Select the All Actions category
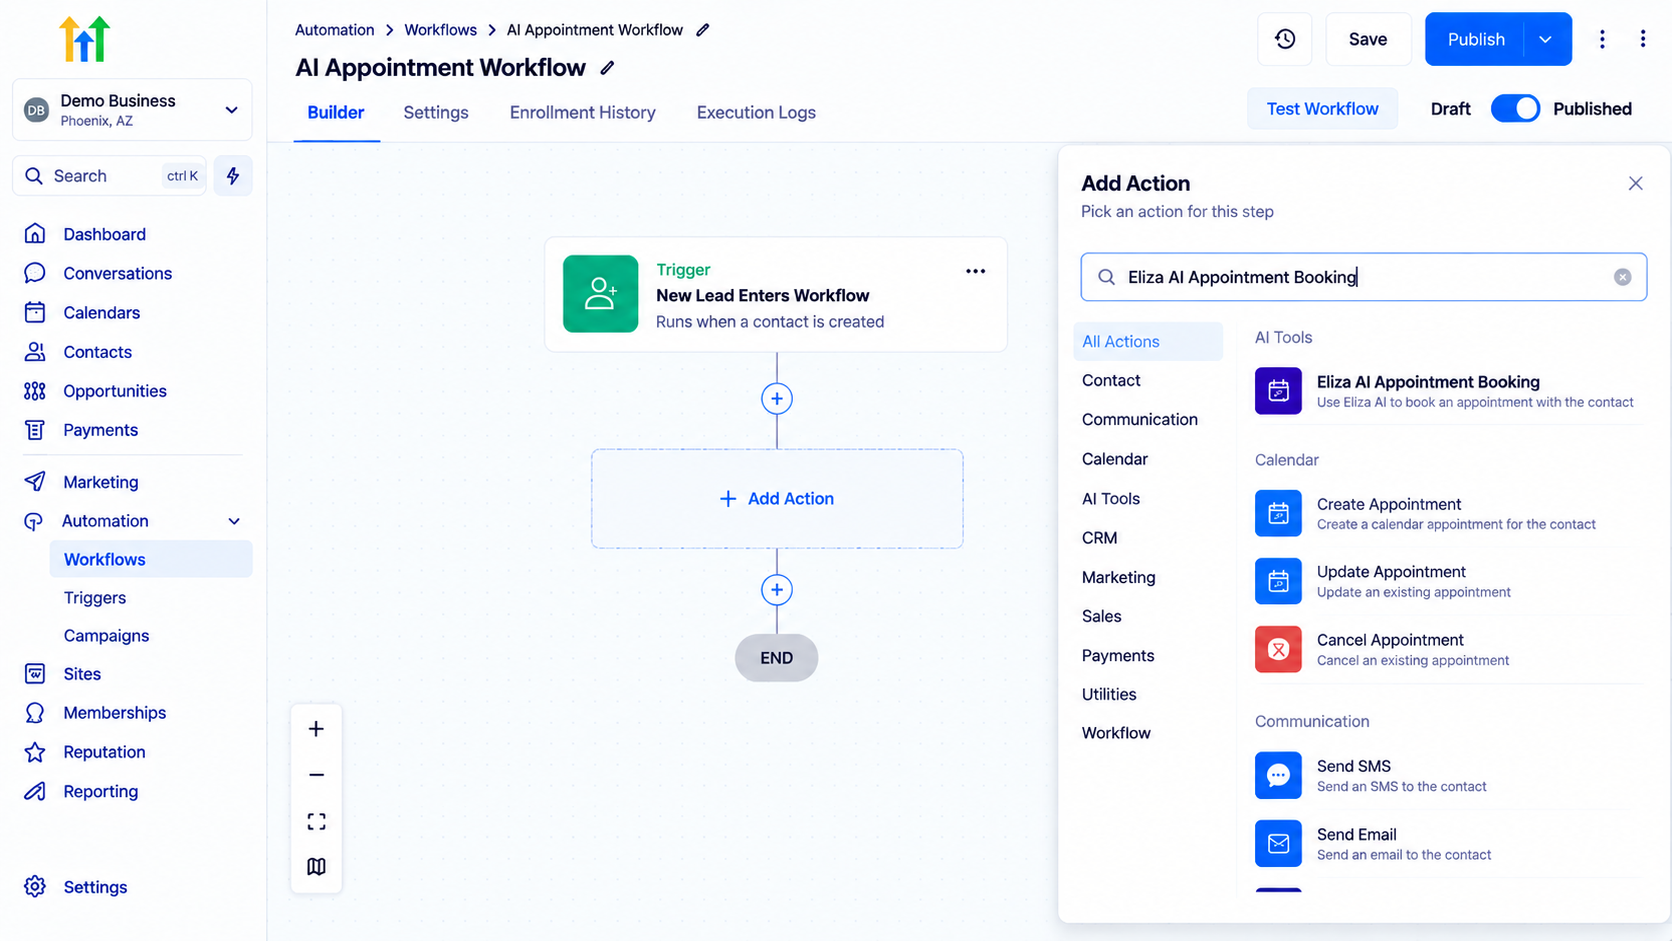The width and height of the screenshot is (1672, 941). tap(1148, 341)
